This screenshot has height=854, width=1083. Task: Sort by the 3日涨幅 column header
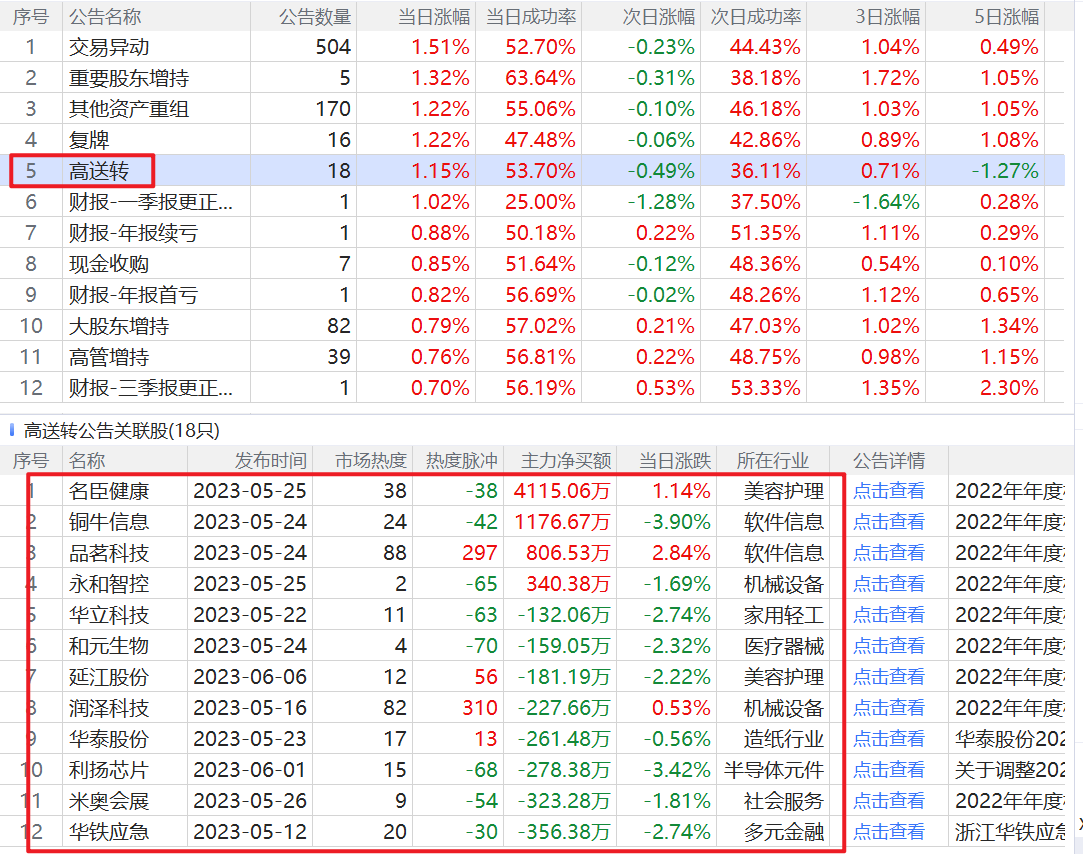[x=888, y=17]
